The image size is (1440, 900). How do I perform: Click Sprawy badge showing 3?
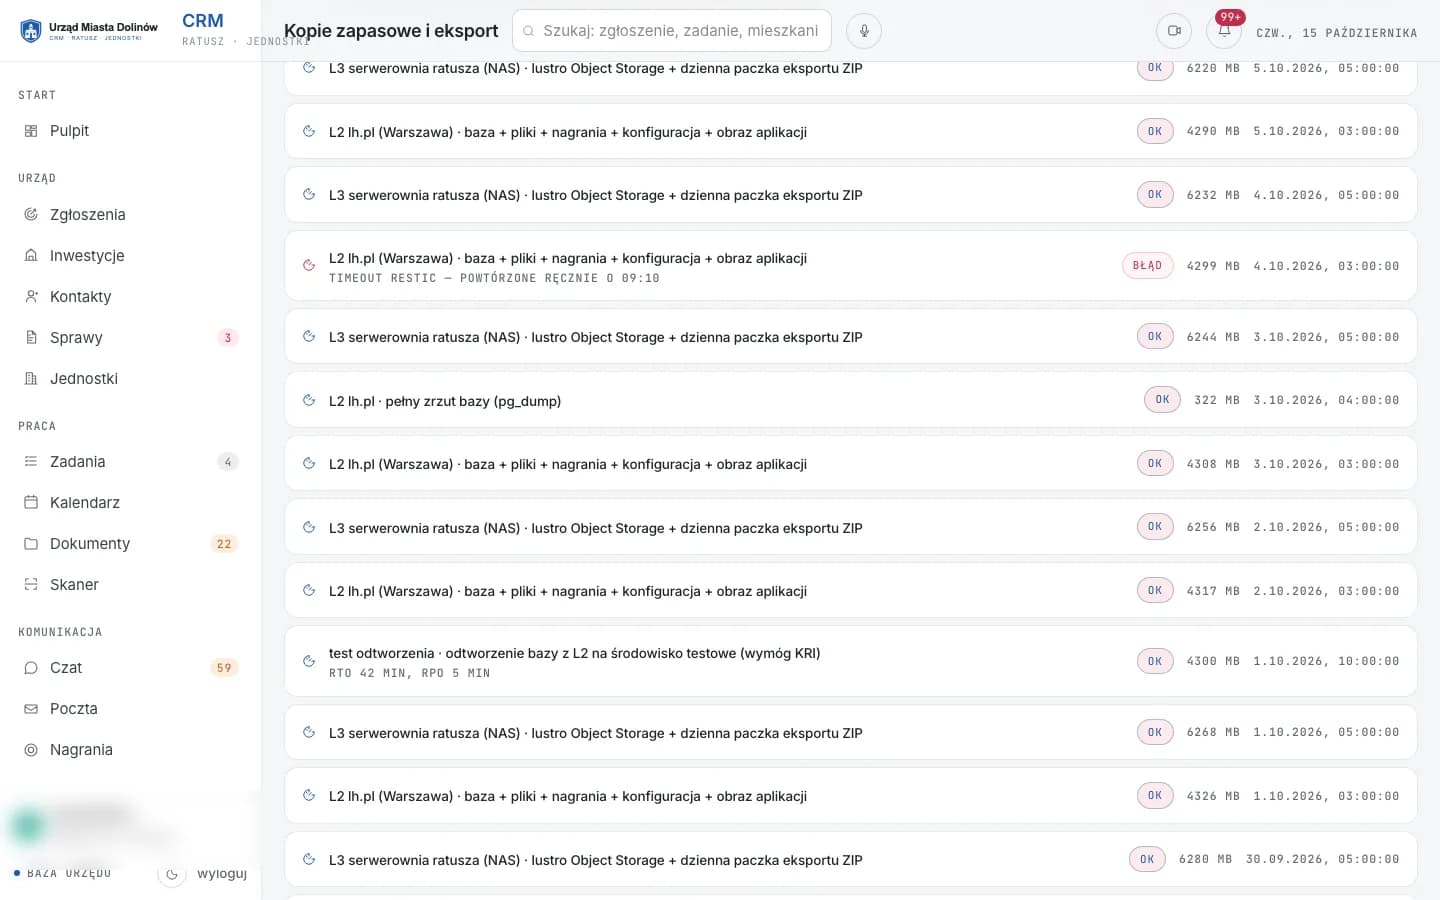pyautogui.click(x=228, y=338)
